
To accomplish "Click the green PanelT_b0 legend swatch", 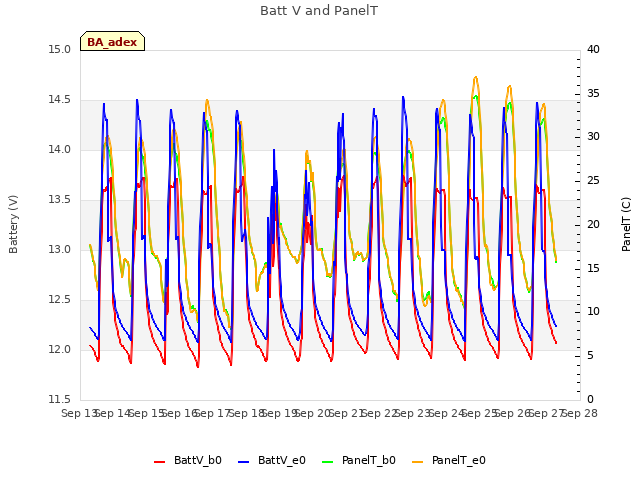I will click(x=327, y=462).
